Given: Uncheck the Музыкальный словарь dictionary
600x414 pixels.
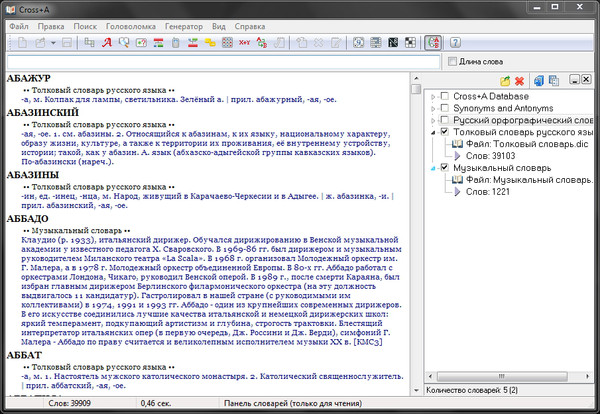Looking at the screenshot, I should [x=444, y=168].
